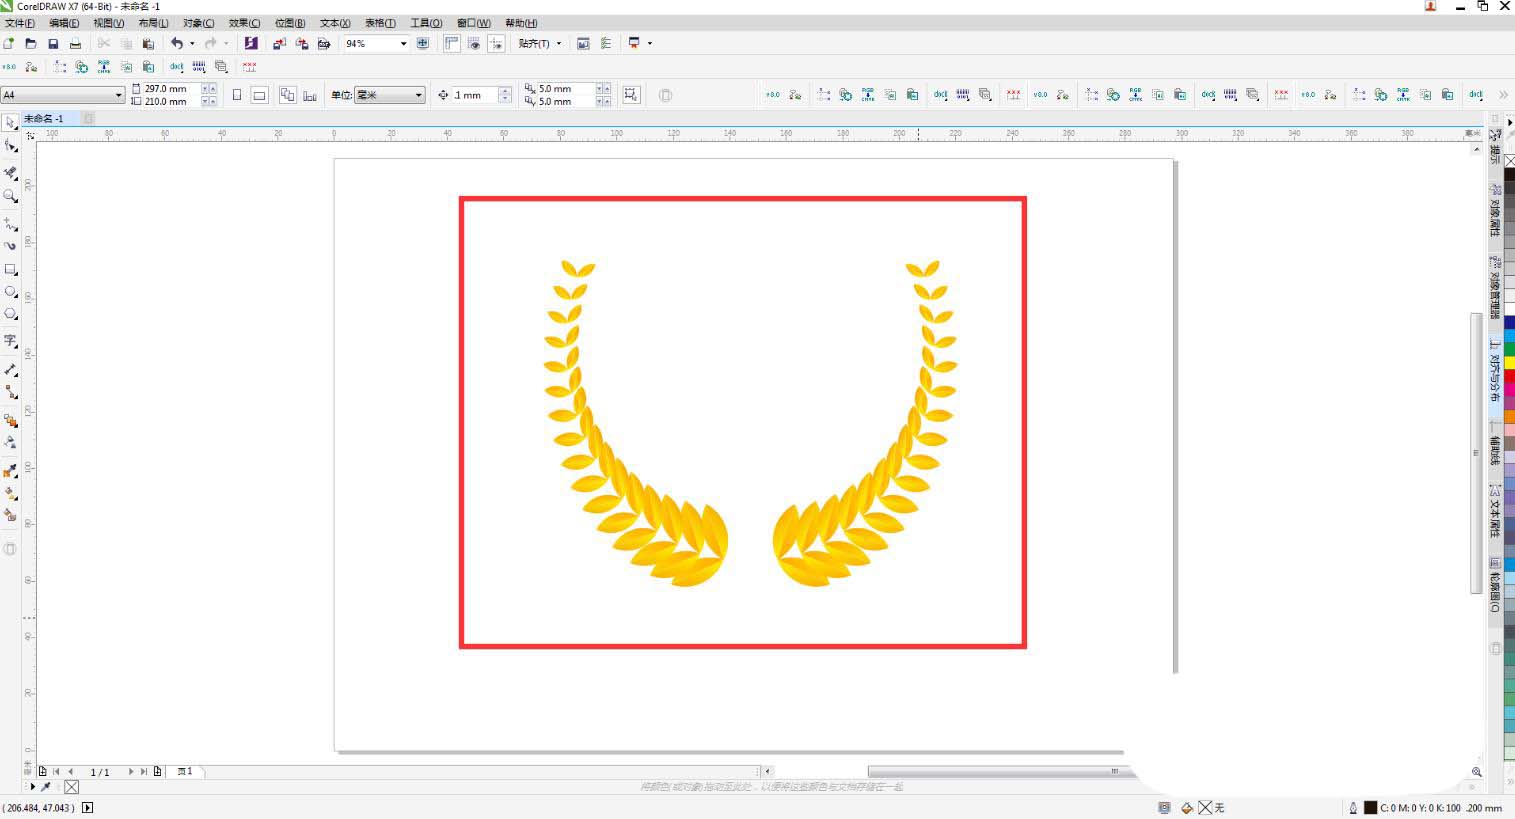Pick the Artistic Media tool
The width and height of the screenshot is (1515, 819).
(x=11, y=246)
